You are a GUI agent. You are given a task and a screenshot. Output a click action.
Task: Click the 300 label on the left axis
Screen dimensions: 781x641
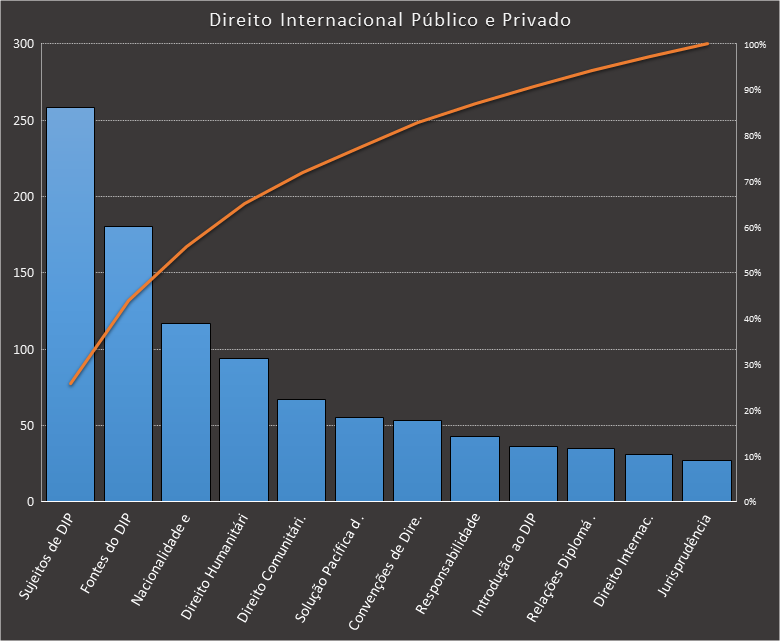pos(23,44)
